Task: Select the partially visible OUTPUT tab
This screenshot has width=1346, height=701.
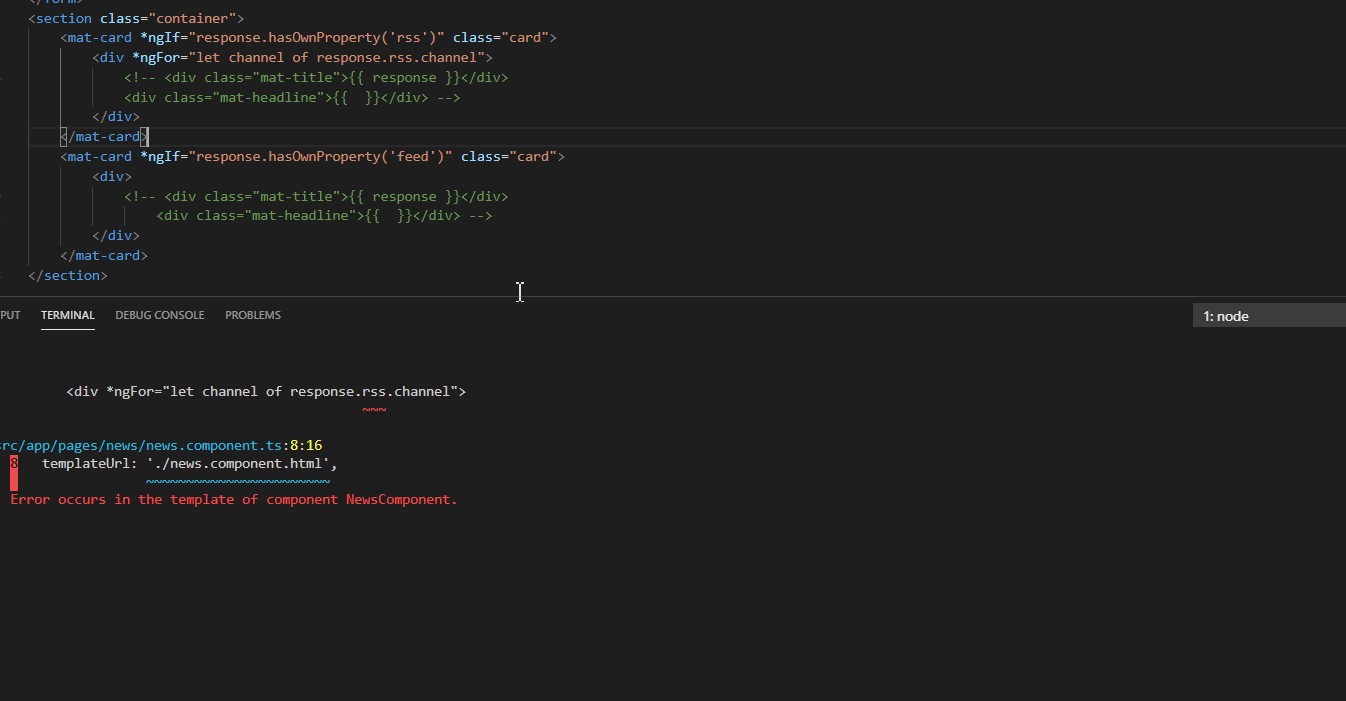Action: click(x=10, y=315)
